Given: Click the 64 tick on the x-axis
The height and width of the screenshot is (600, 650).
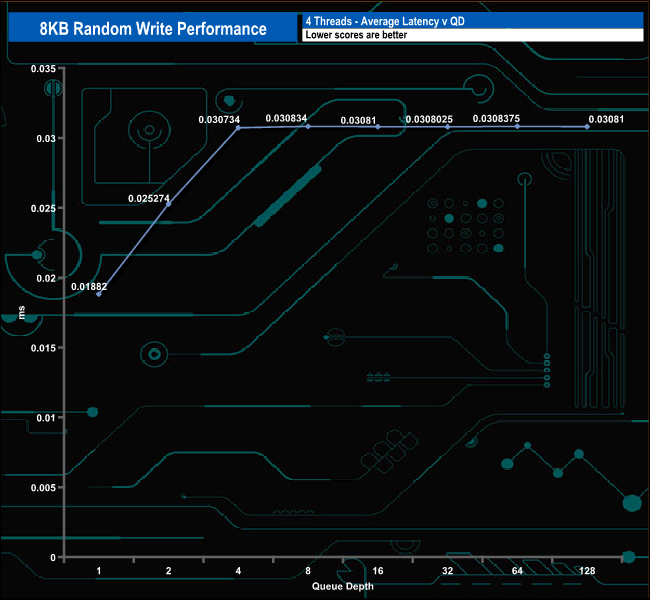Looking at the screenshot, I should pyautogui.click(x=517, y=571).
